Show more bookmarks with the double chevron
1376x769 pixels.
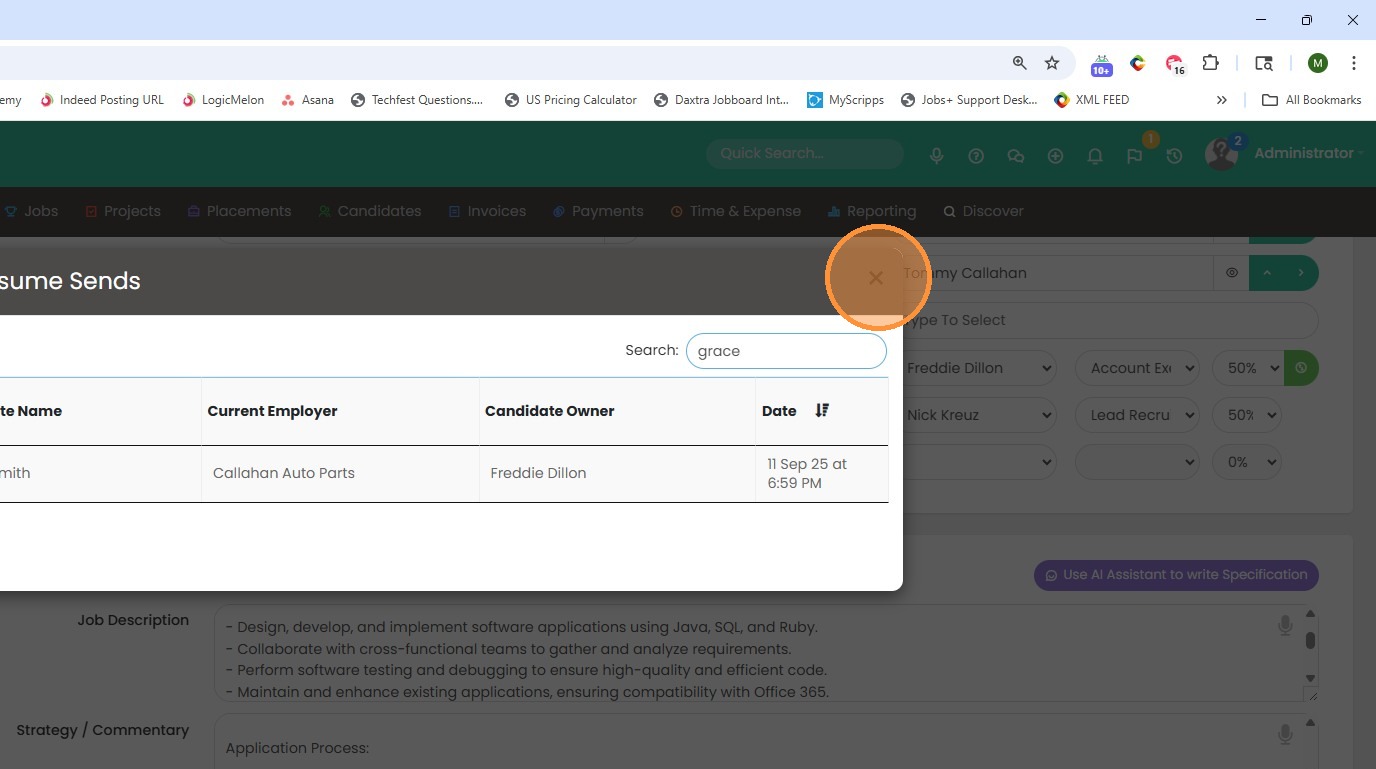click(1221, 100)
